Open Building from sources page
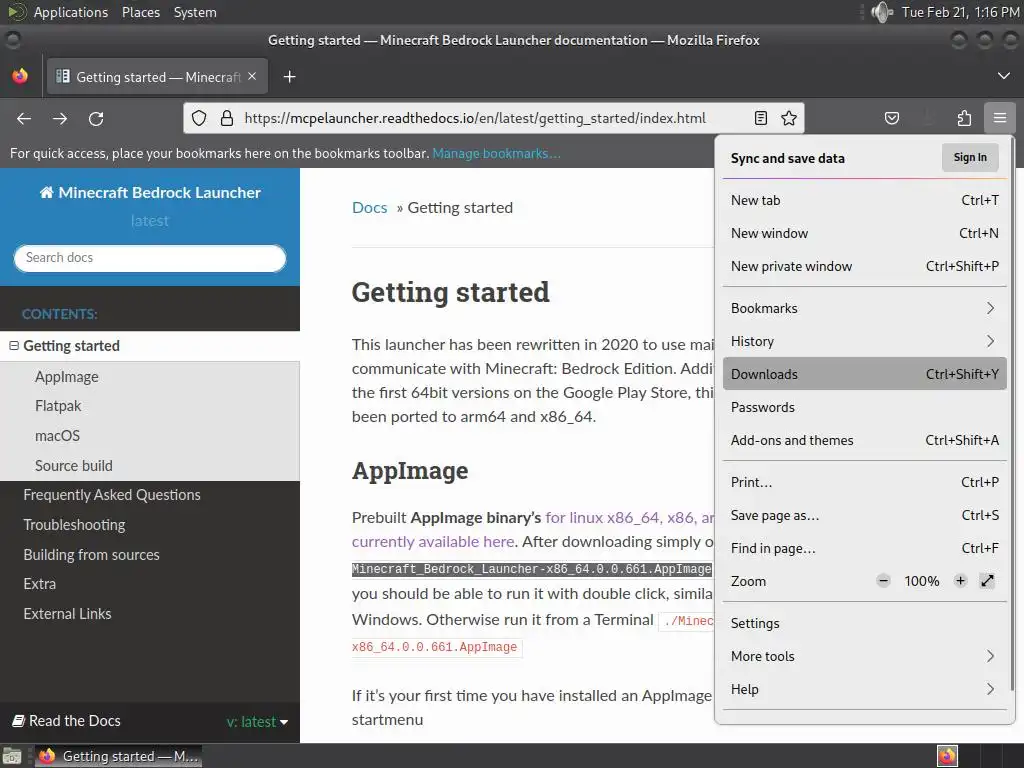Screen dimensions: 1024x768 click(x=91, y=554)
